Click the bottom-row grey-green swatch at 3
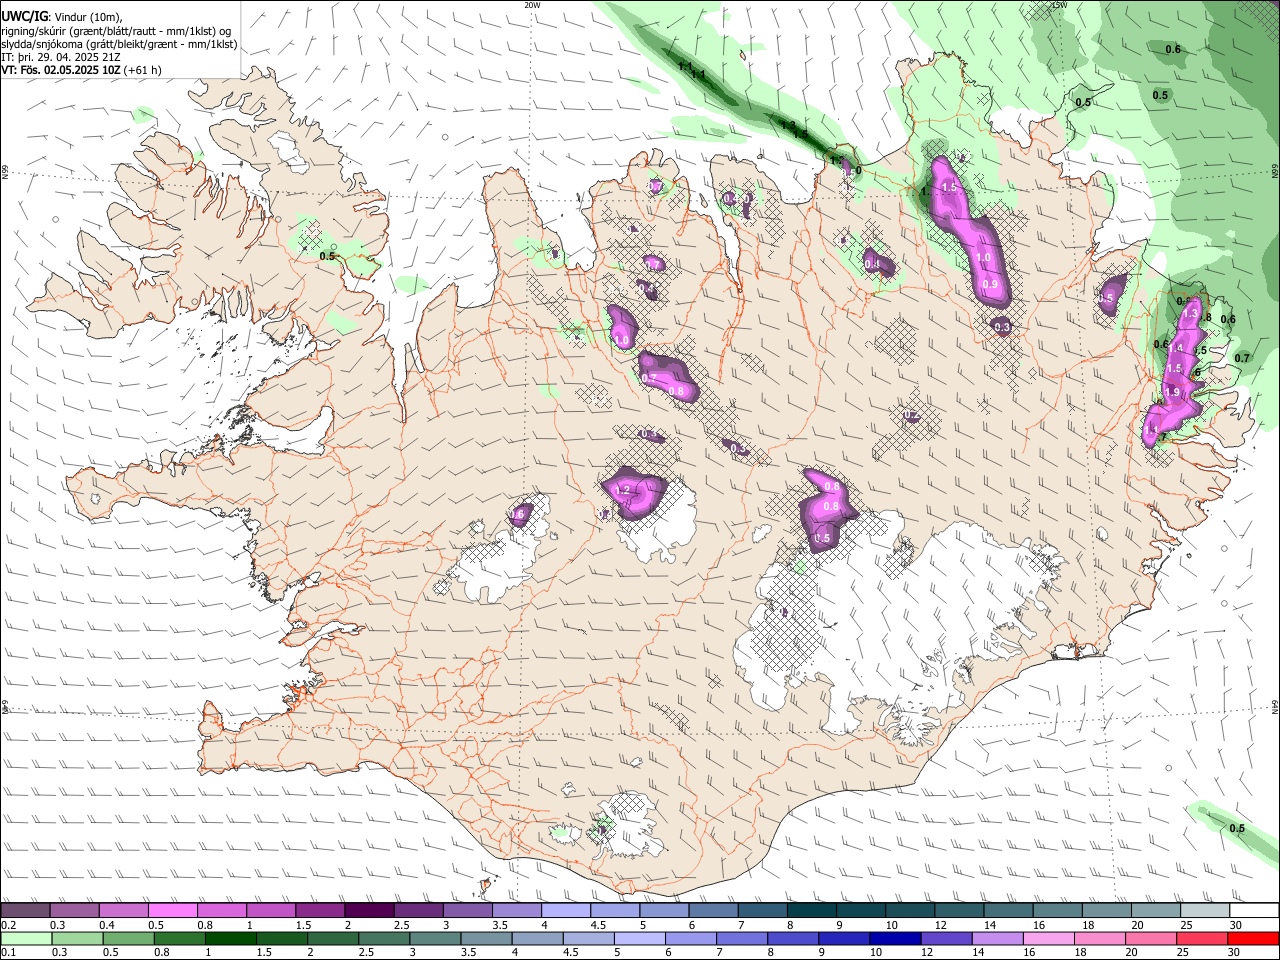The height and width of the screenshot is (960, 1280). 435,938
